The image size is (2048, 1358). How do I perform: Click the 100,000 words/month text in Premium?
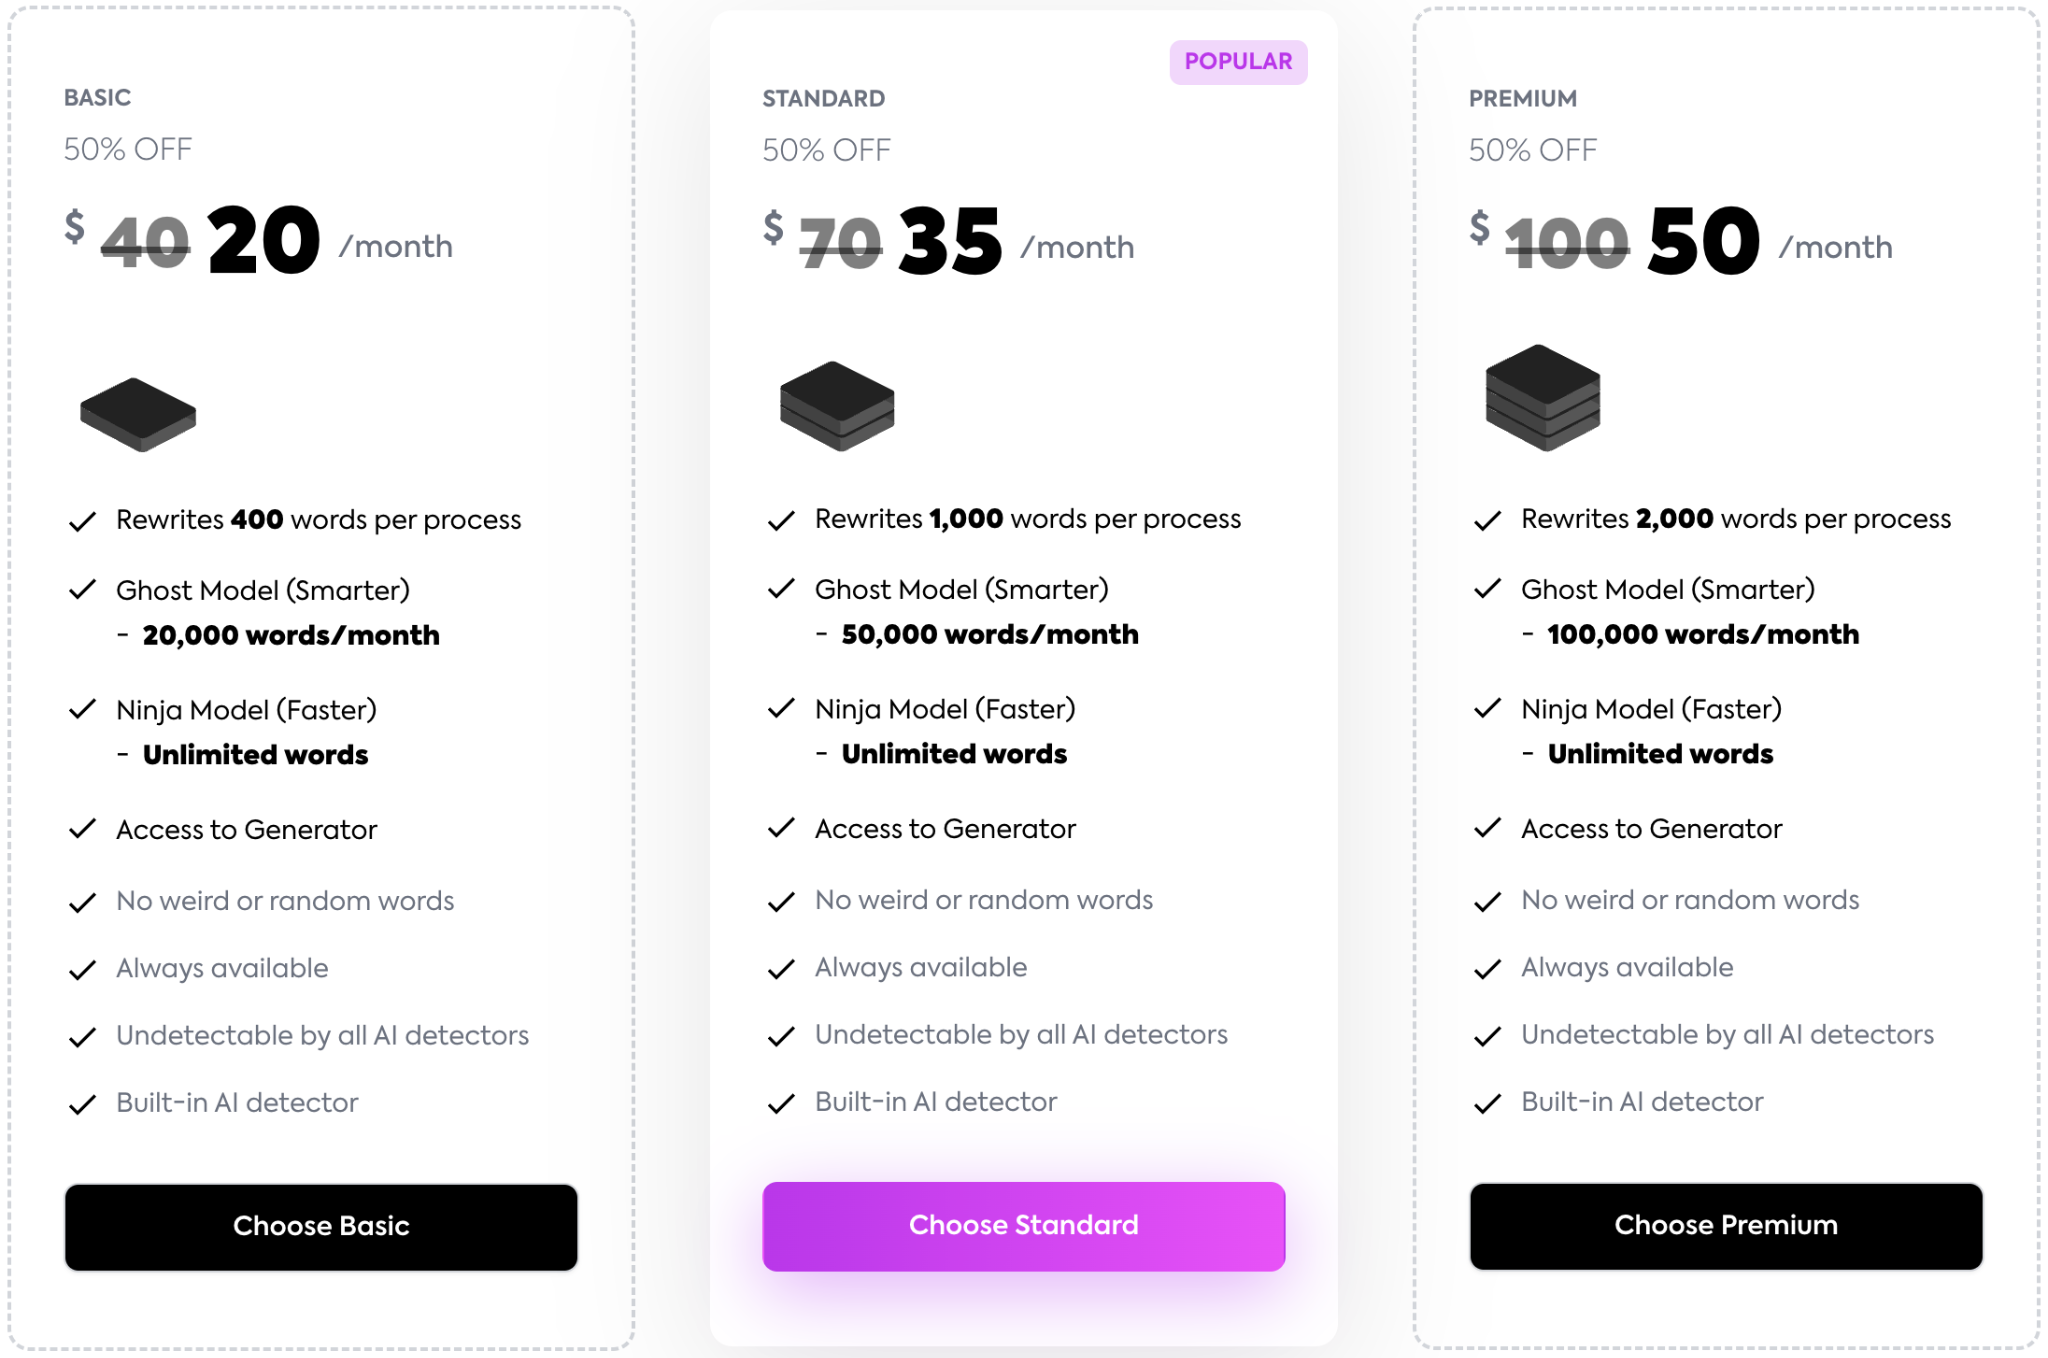pyautogui.click(x=1702, y=634)
